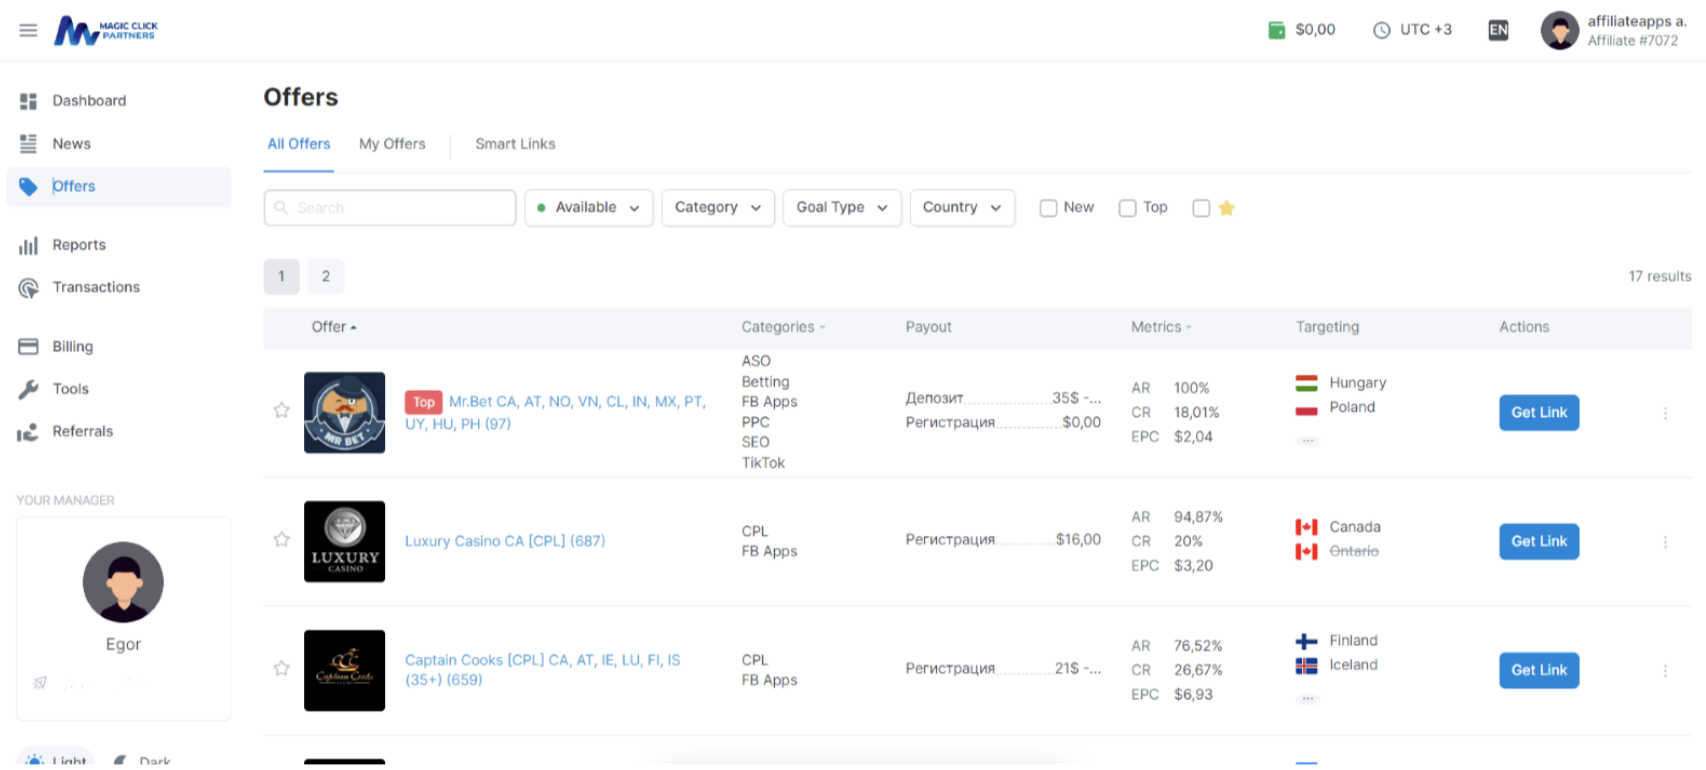1706x770 pixels.
Task: Click the Dashboard sidebar icon
Action: (x=28, y=101)
